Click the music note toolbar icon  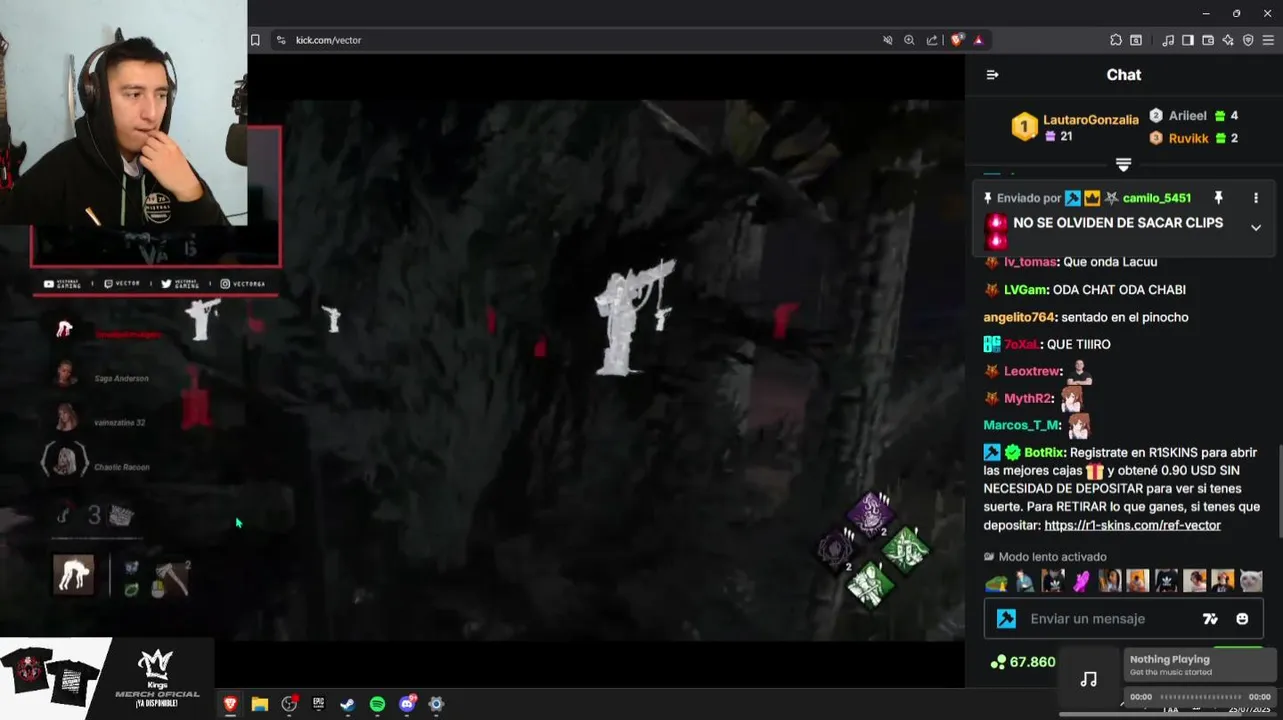click(x=1168, y=40)
